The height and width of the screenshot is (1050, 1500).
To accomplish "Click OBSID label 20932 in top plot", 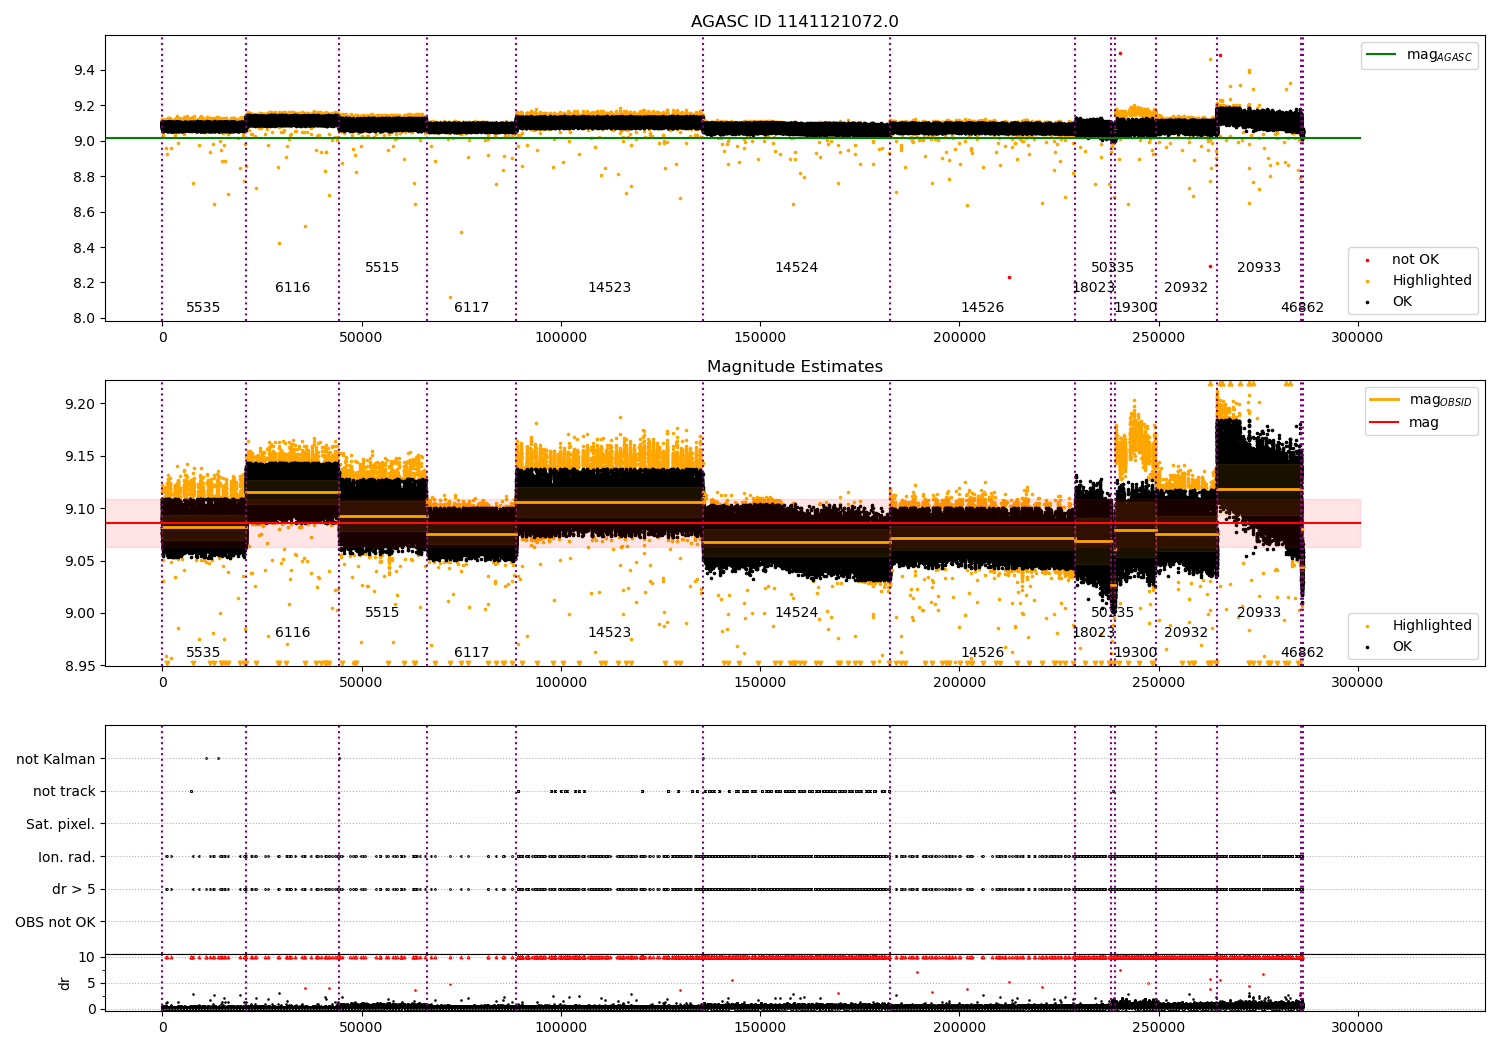I will [1186, 288].
